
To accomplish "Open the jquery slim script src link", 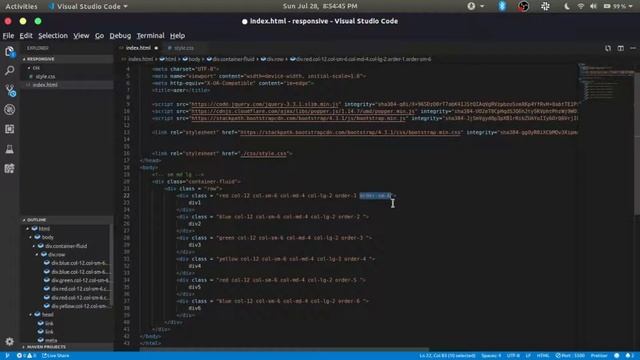I will click(265, 104).
